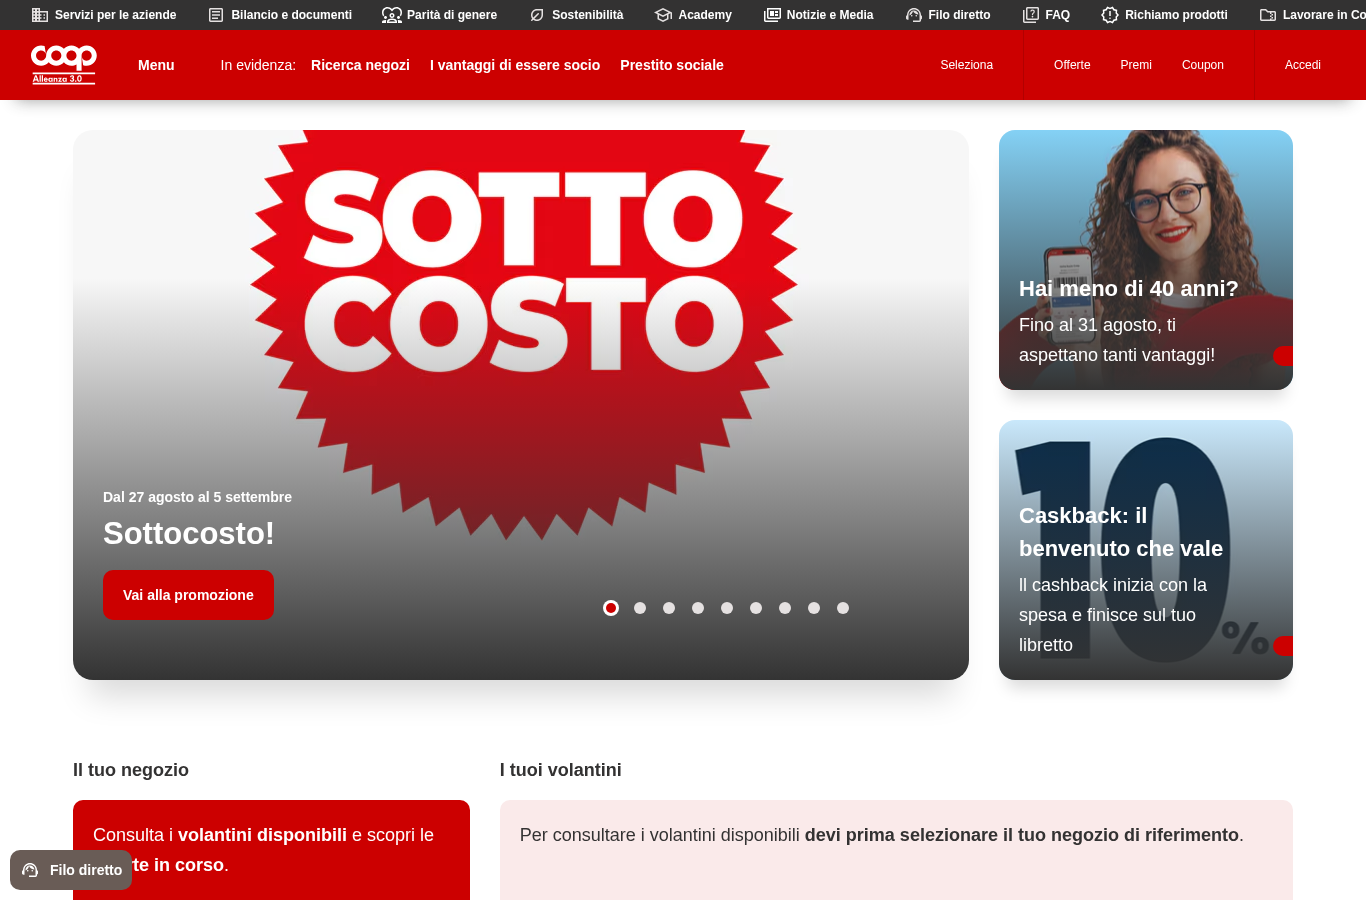The width and height of the screenshot is (1366, 900).
Task: Switch to the fourth carousel slide dot
Action: 698,608
